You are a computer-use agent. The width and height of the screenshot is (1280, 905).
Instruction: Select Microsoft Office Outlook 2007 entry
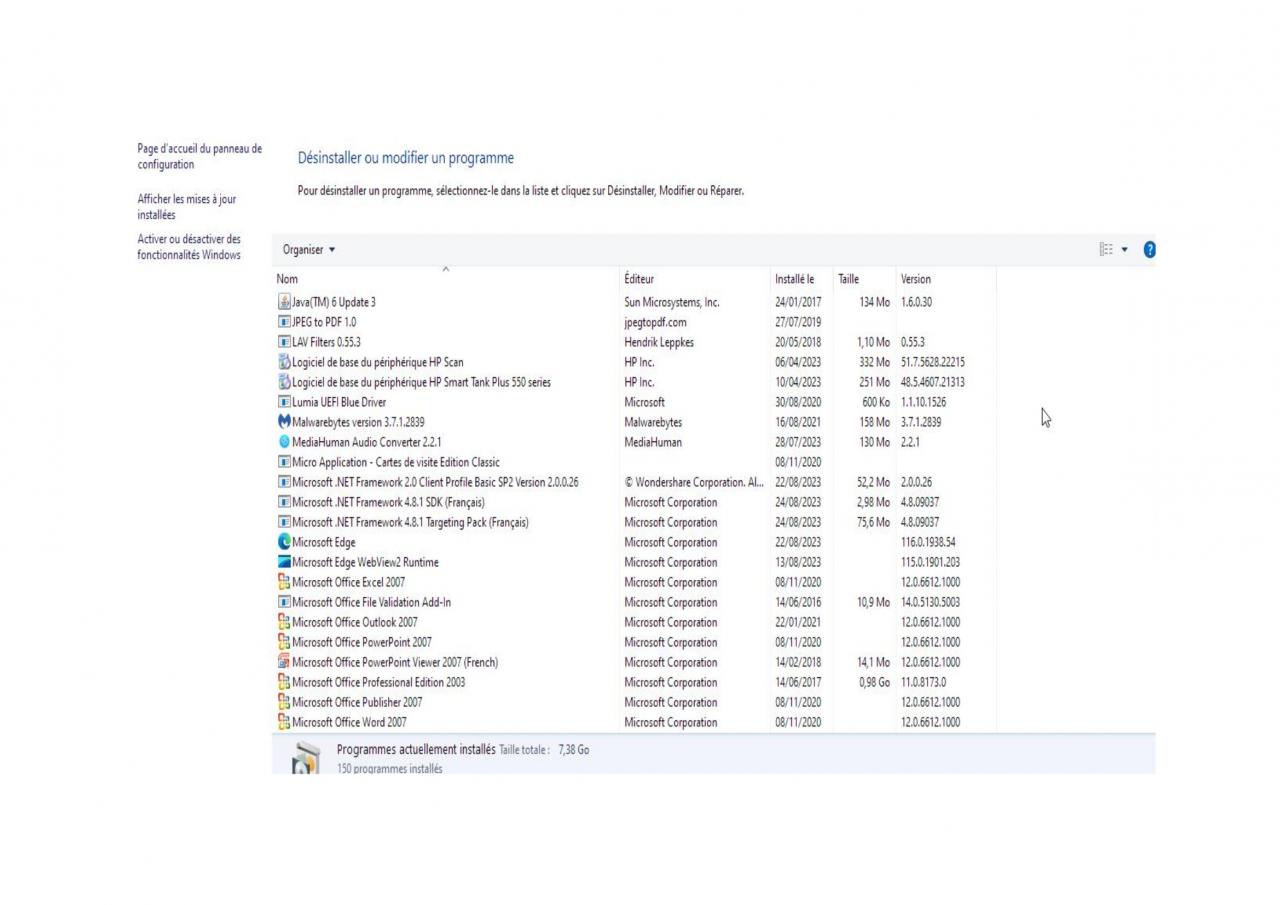coord(355,622)
